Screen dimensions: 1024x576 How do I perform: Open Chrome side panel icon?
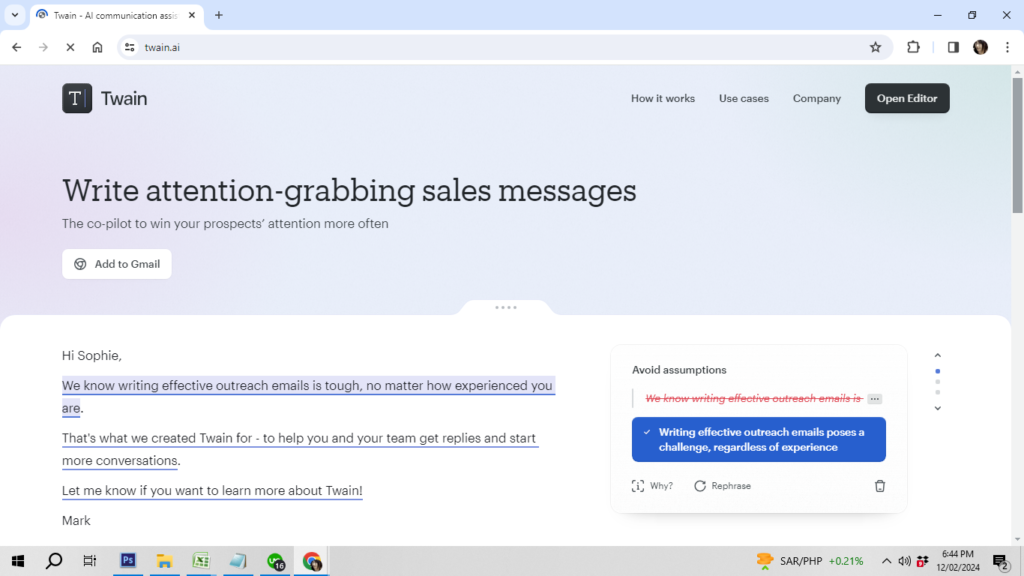[953, 47]
